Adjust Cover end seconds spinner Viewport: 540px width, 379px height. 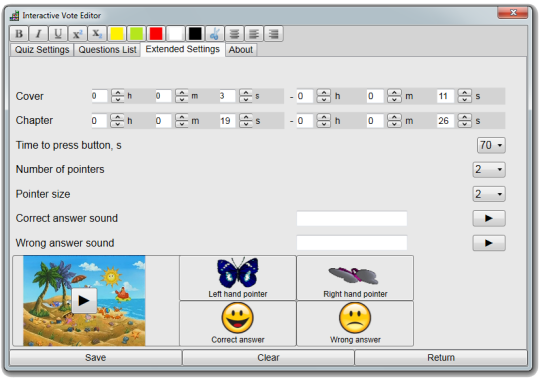point(465,96)
